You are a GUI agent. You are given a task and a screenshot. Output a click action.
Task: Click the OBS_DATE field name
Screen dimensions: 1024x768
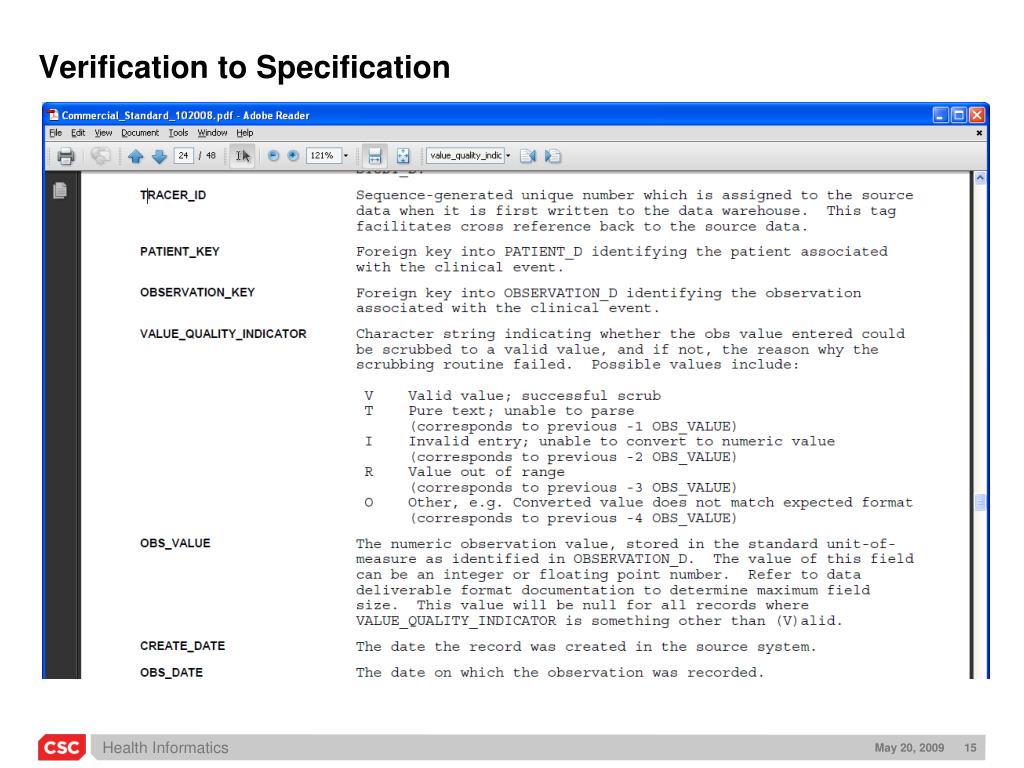[171, 673]
